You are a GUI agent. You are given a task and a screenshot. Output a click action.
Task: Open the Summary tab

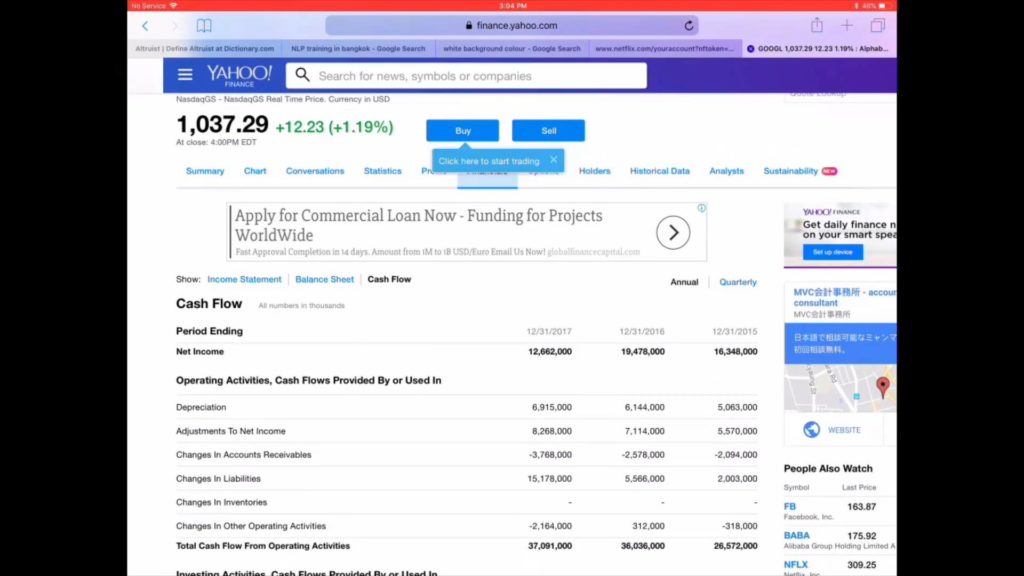click(204, 171)
